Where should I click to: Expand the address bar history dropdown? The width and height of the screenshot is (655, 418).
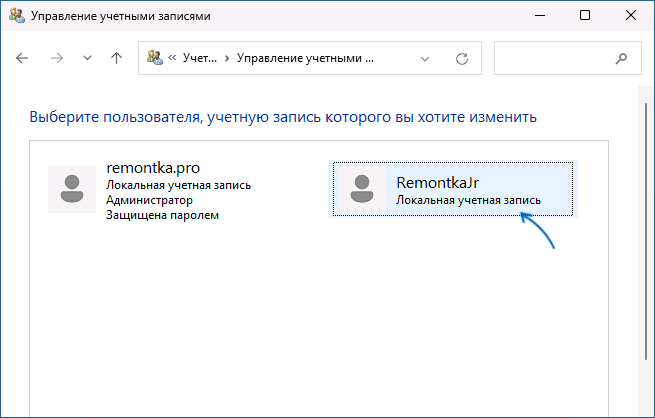(x=425, y=59)
